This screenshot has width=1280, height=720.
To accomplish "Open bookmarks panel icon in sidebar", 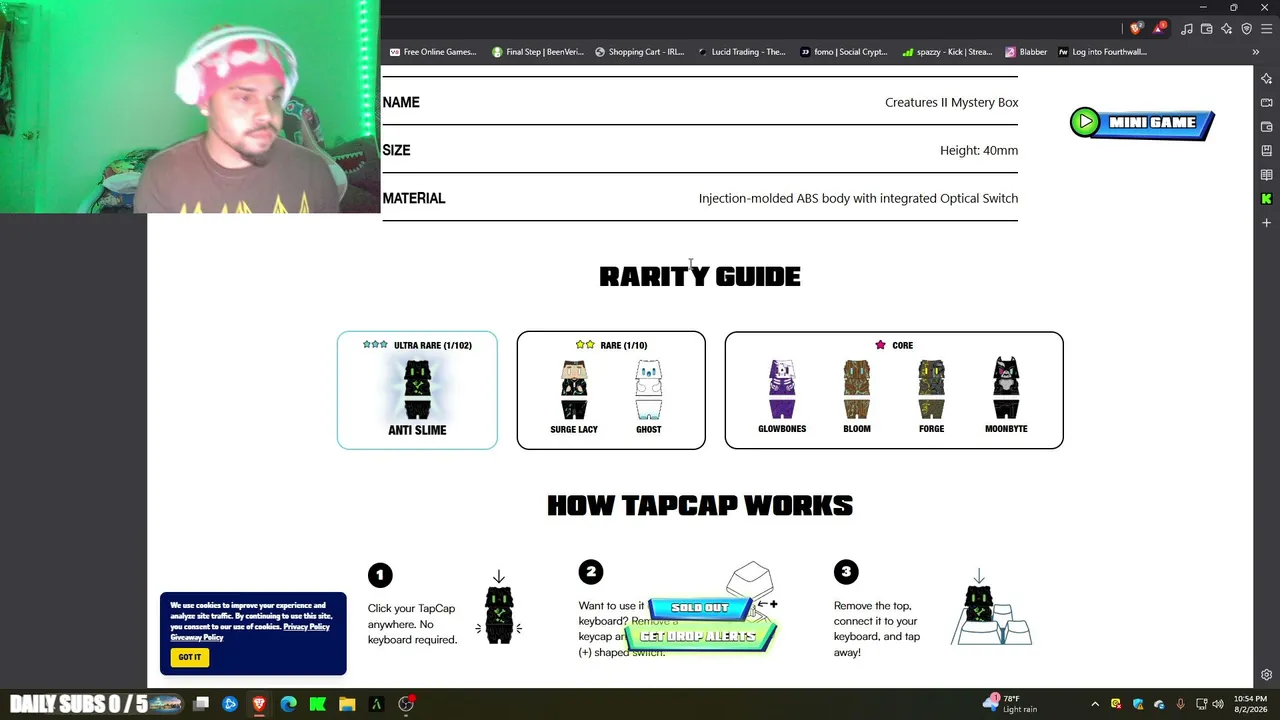I will coord(1266,151).
